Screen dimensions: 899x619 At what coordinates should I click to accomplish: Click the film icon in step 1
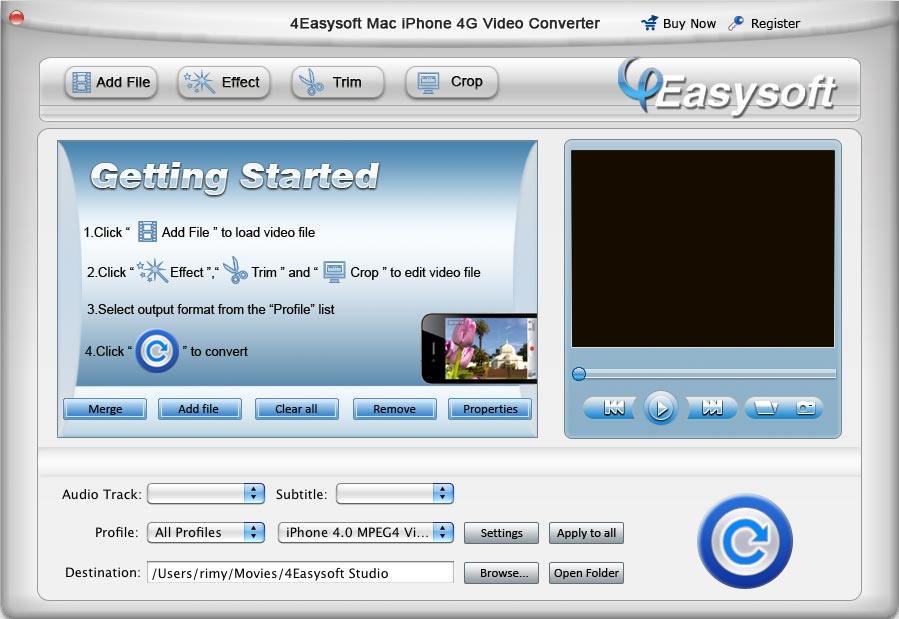(147, 232)
